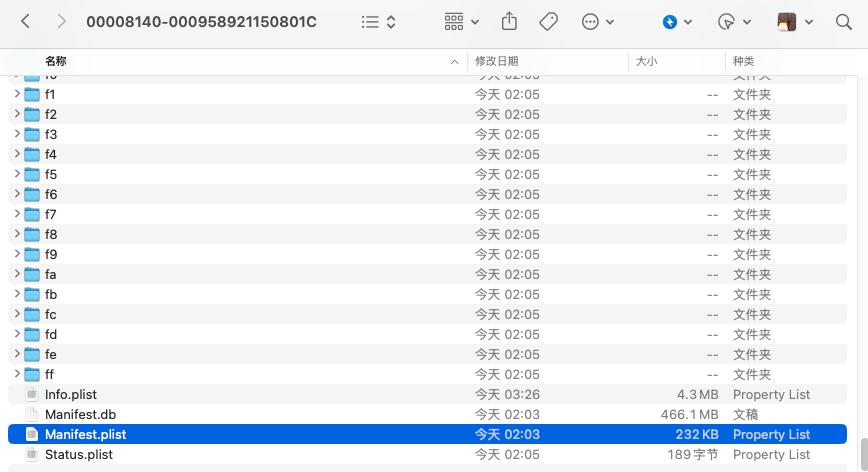The width and height of the screenshot is (868, 472).
Task: Open the ellipsis action menu
Action: [597, 22]
